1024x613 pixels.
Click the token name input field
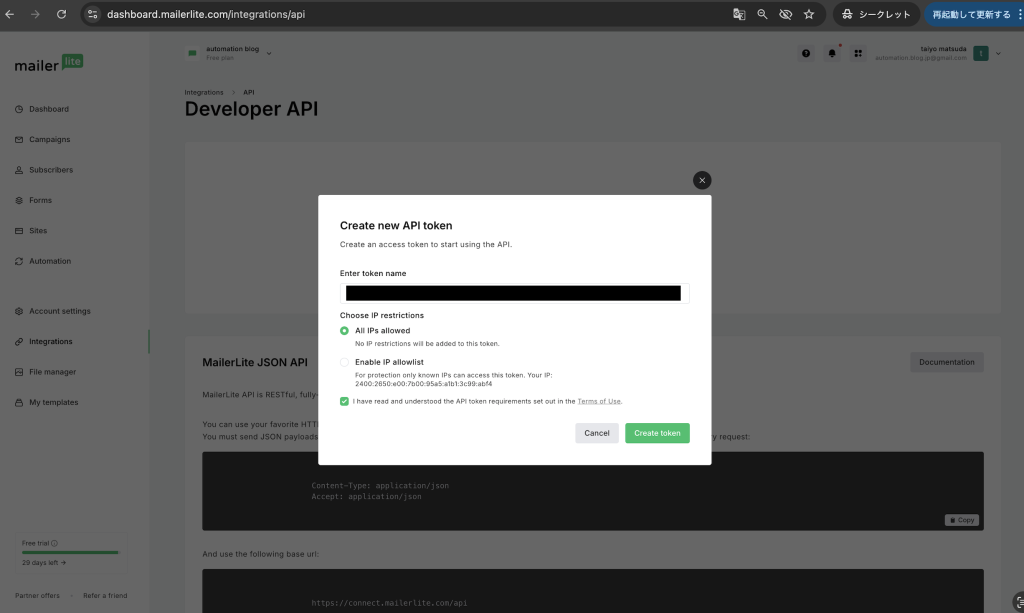pos(514,293)
